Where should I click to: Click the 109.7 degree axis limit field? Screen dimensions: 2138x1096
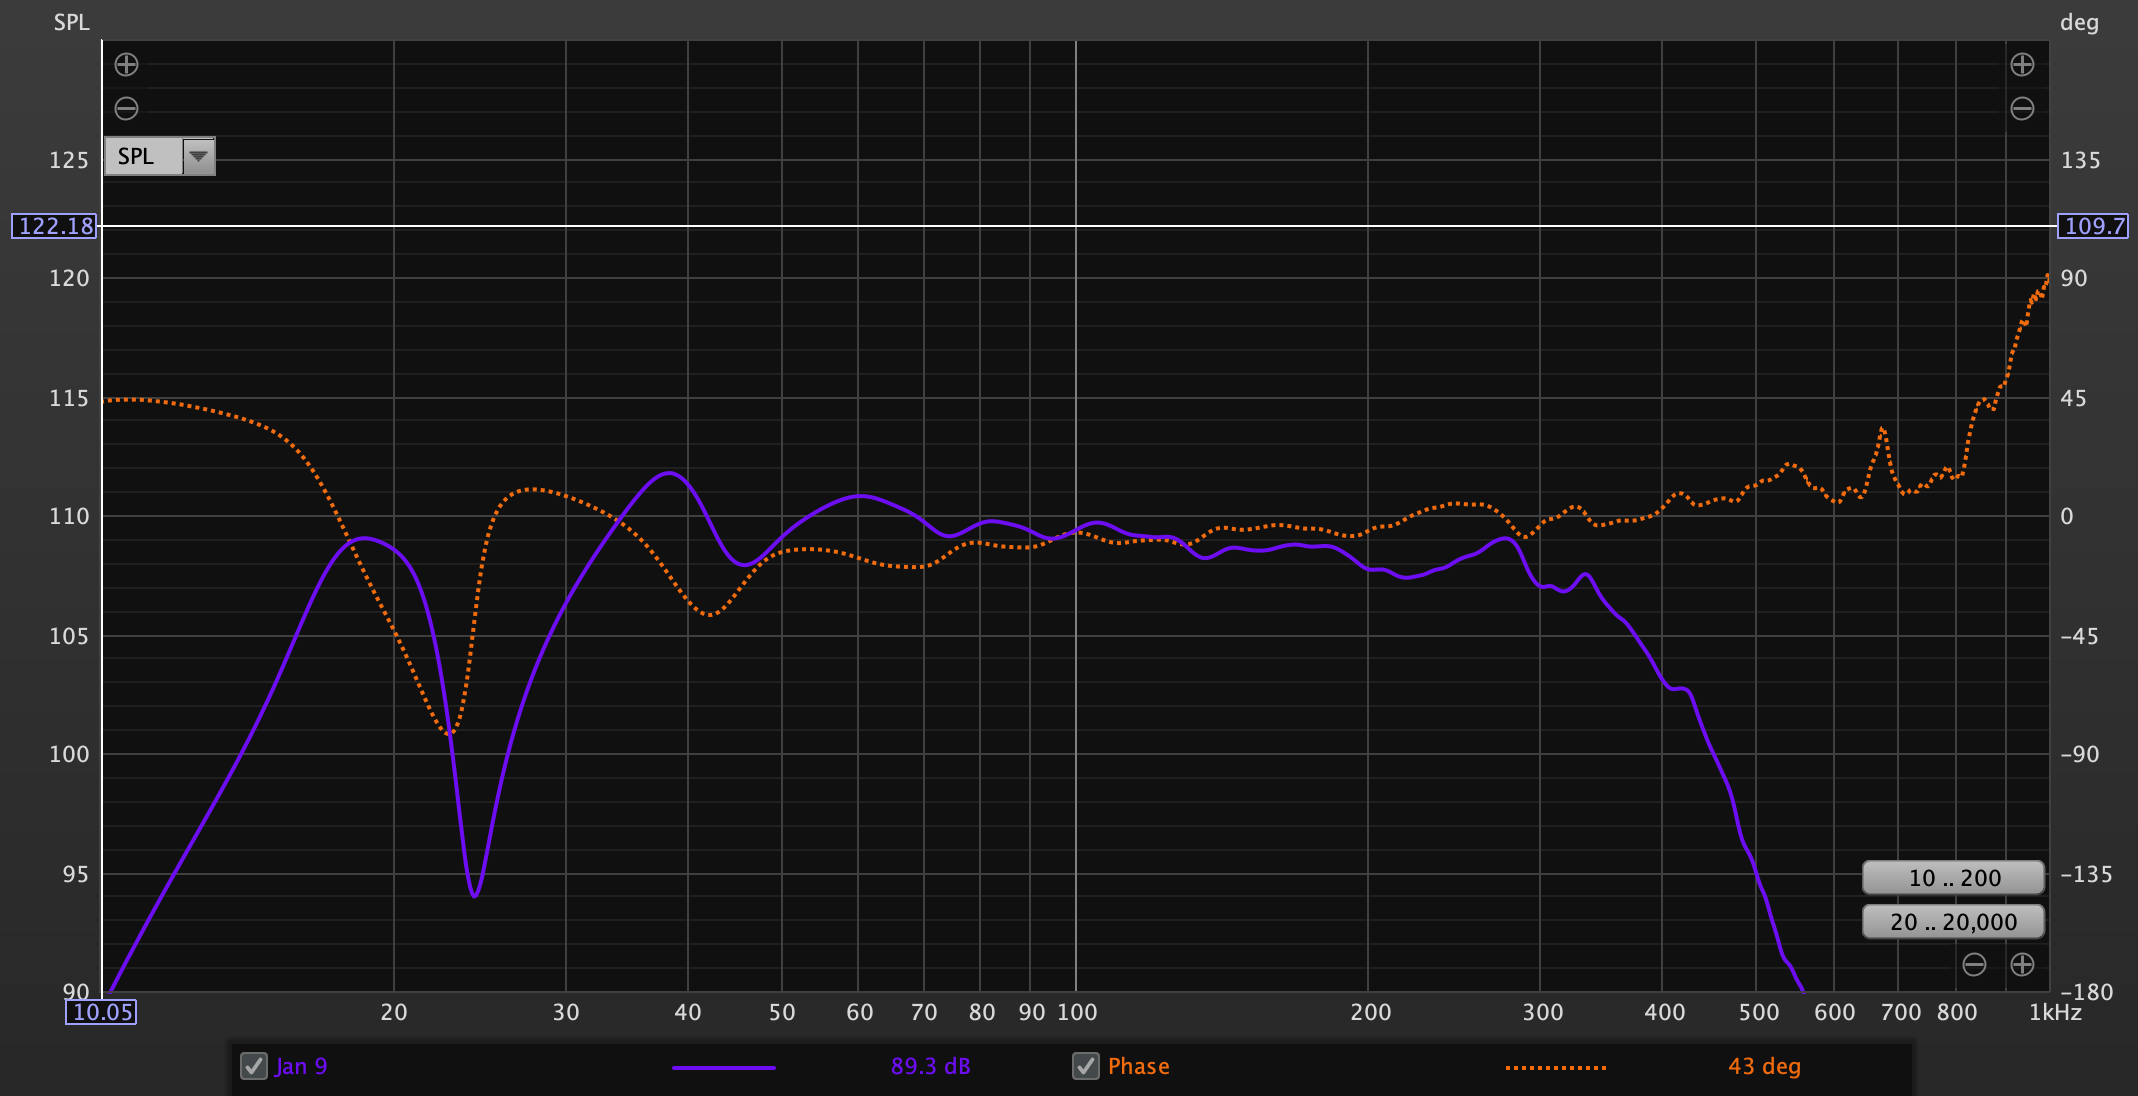point(2093,226)
